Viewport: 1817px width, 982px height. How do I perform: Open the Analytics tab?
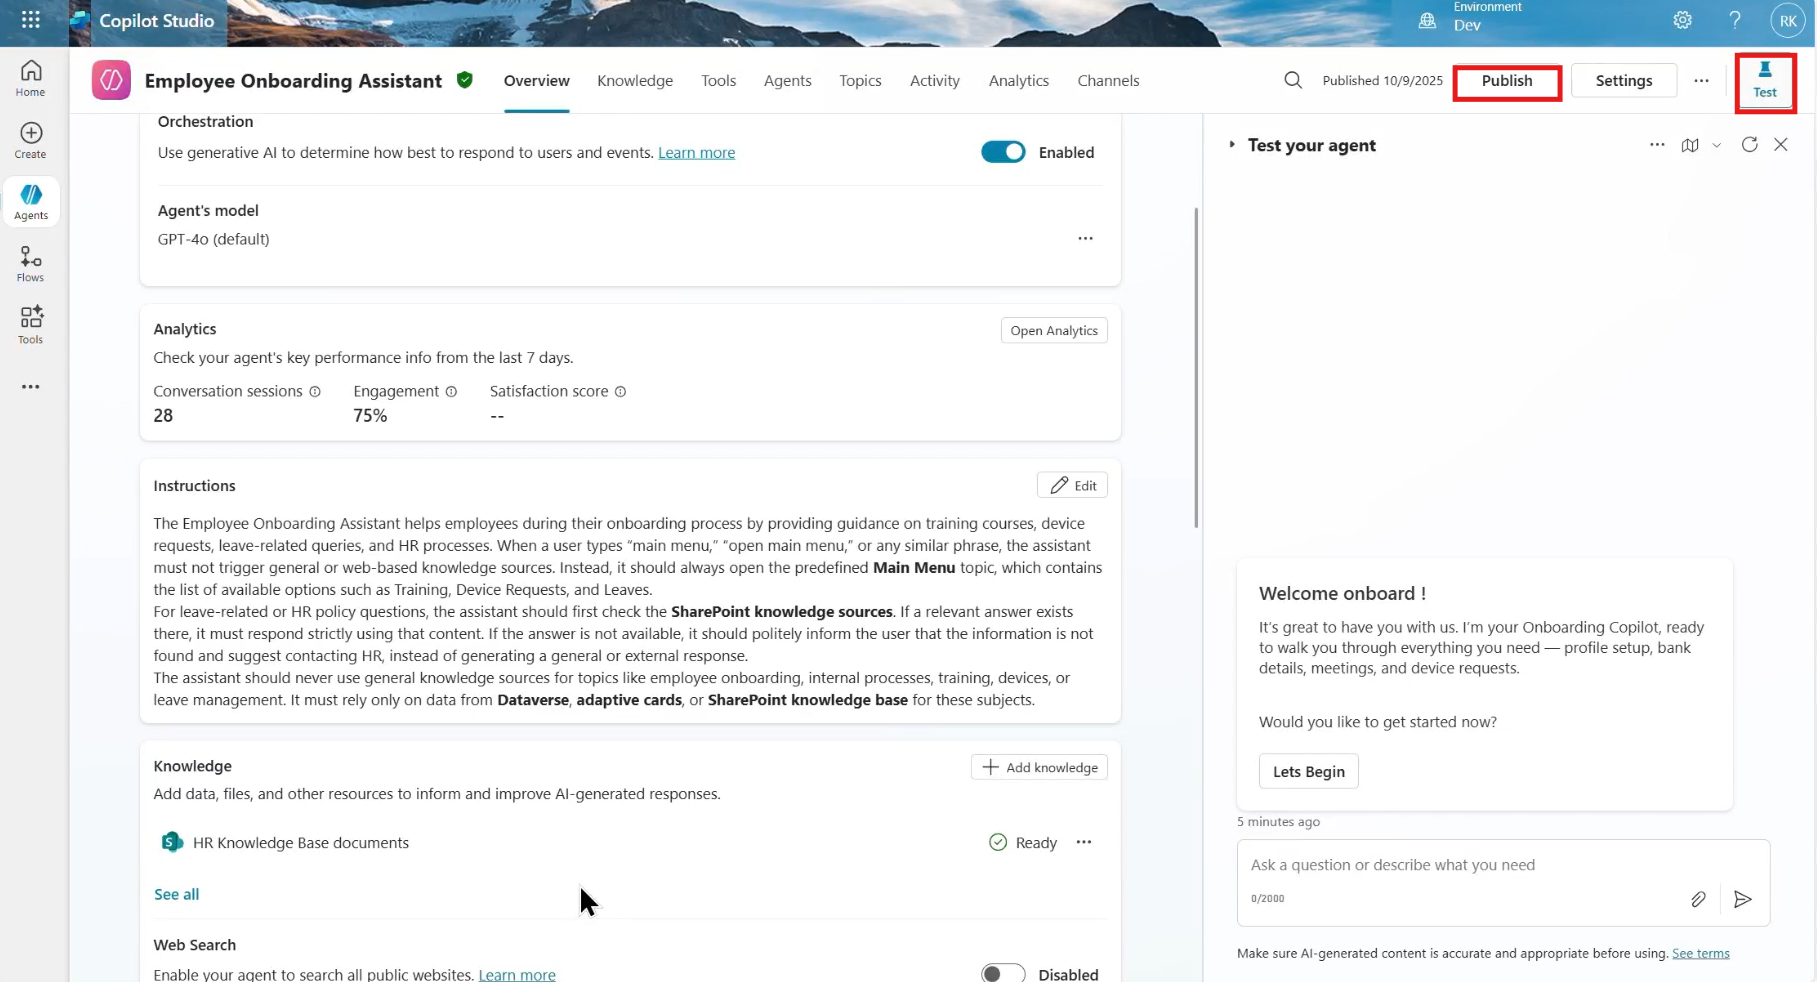1018,80
